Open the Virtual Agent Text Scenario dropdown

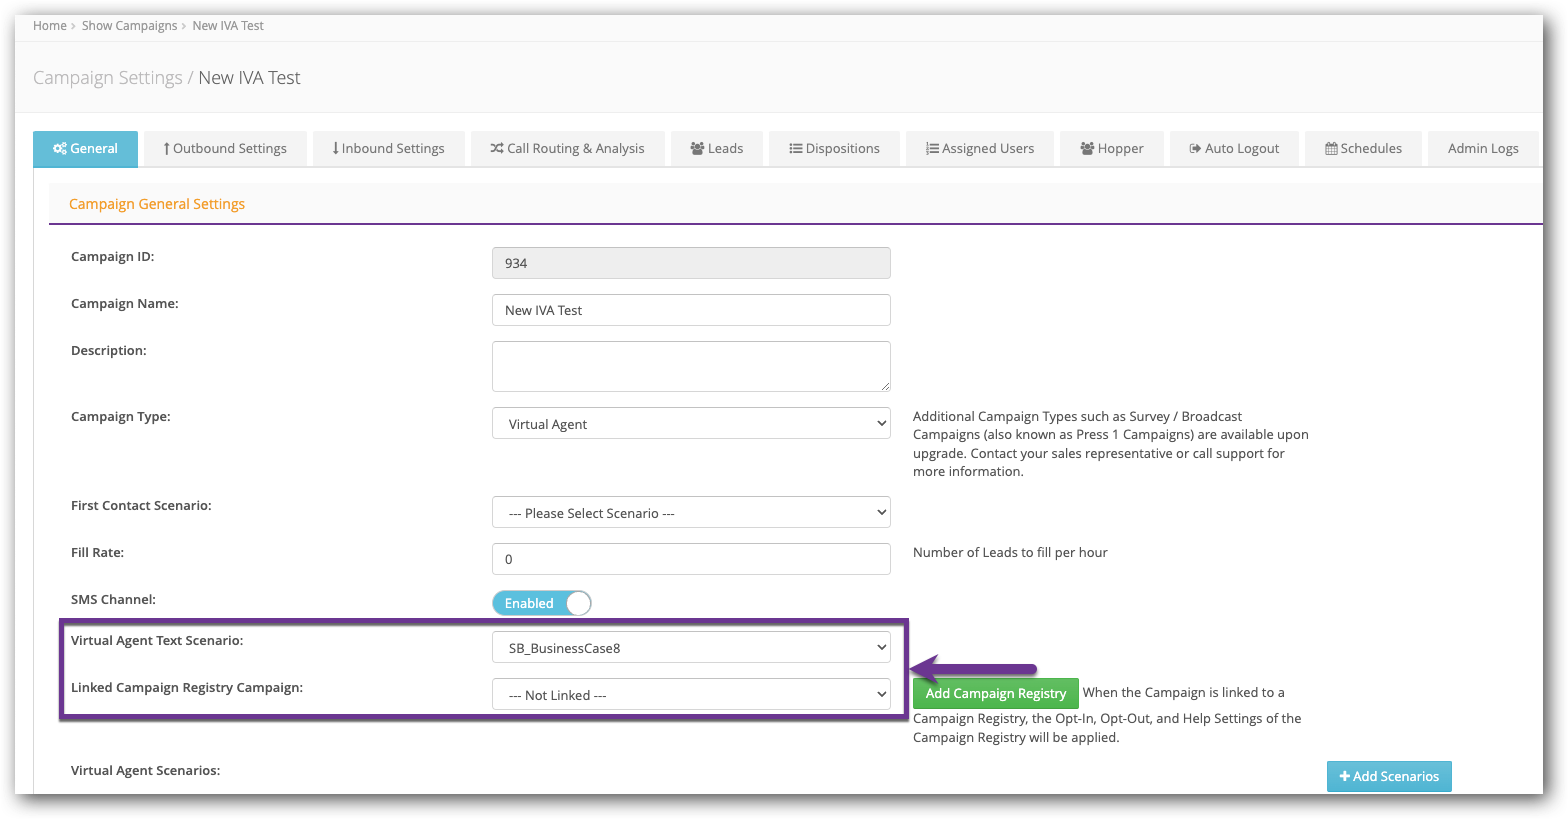point(691,648)
